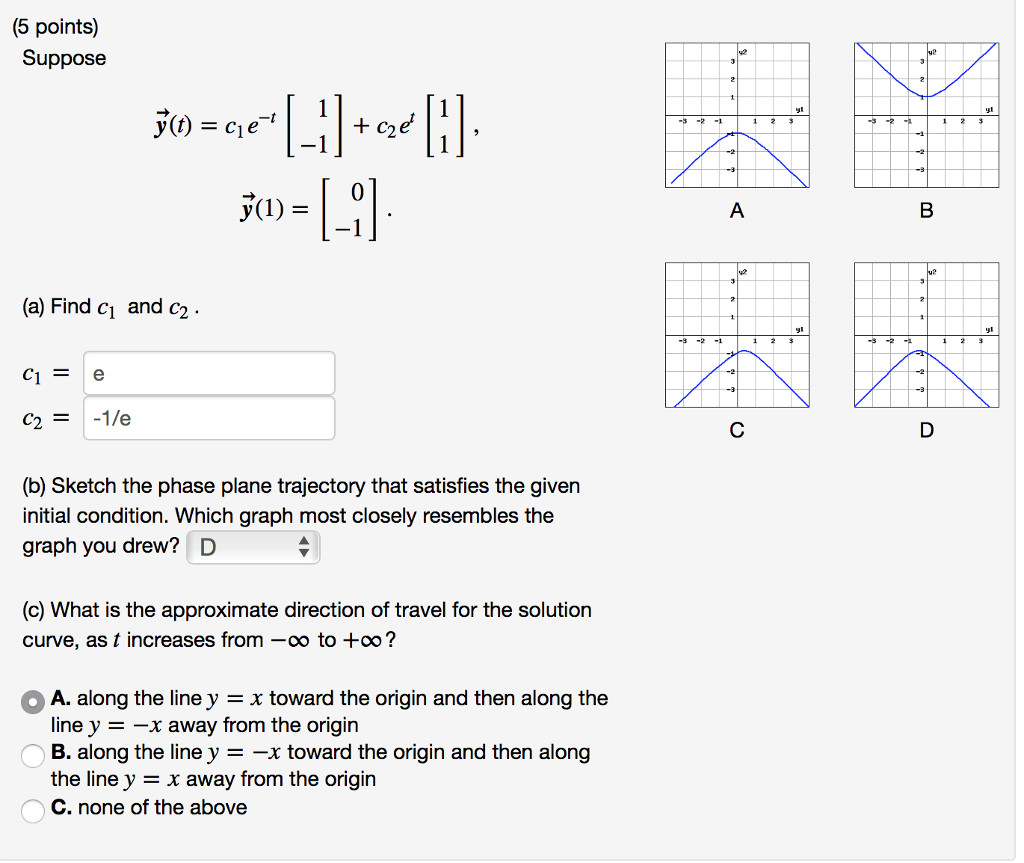Image resolution: width=1024 pixels, height=863 pixels.
Task: Click phase plane graph D thumbnail
Action: click(926, 335)
